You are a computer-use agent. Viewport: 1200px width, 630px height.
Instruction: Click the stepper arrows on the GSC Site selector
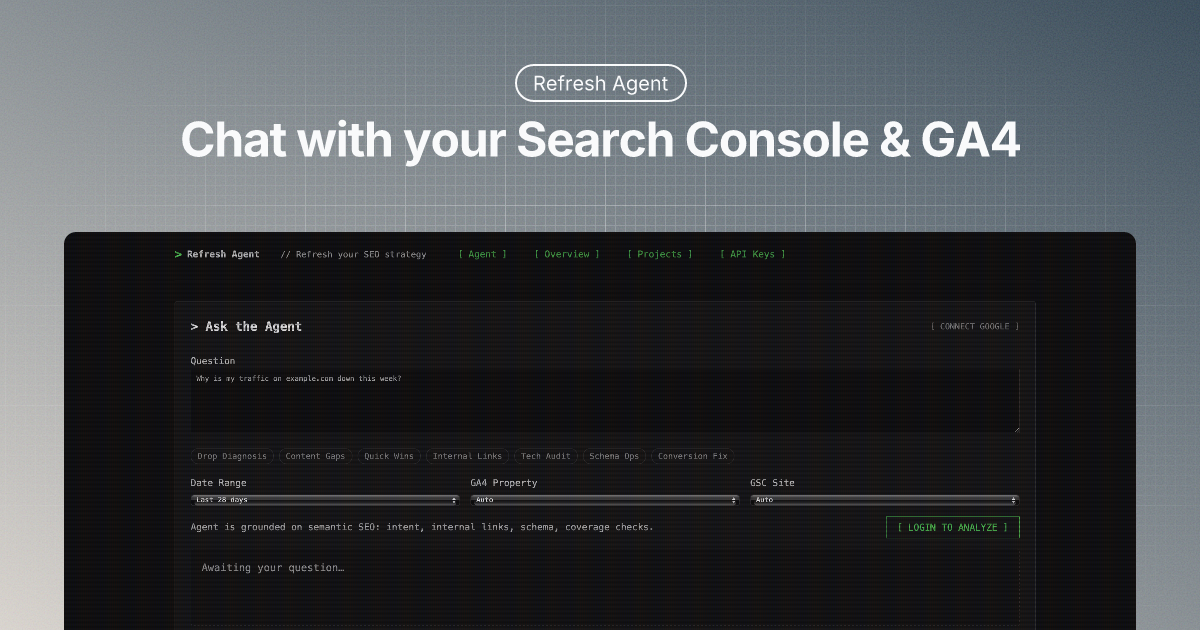1013,500
